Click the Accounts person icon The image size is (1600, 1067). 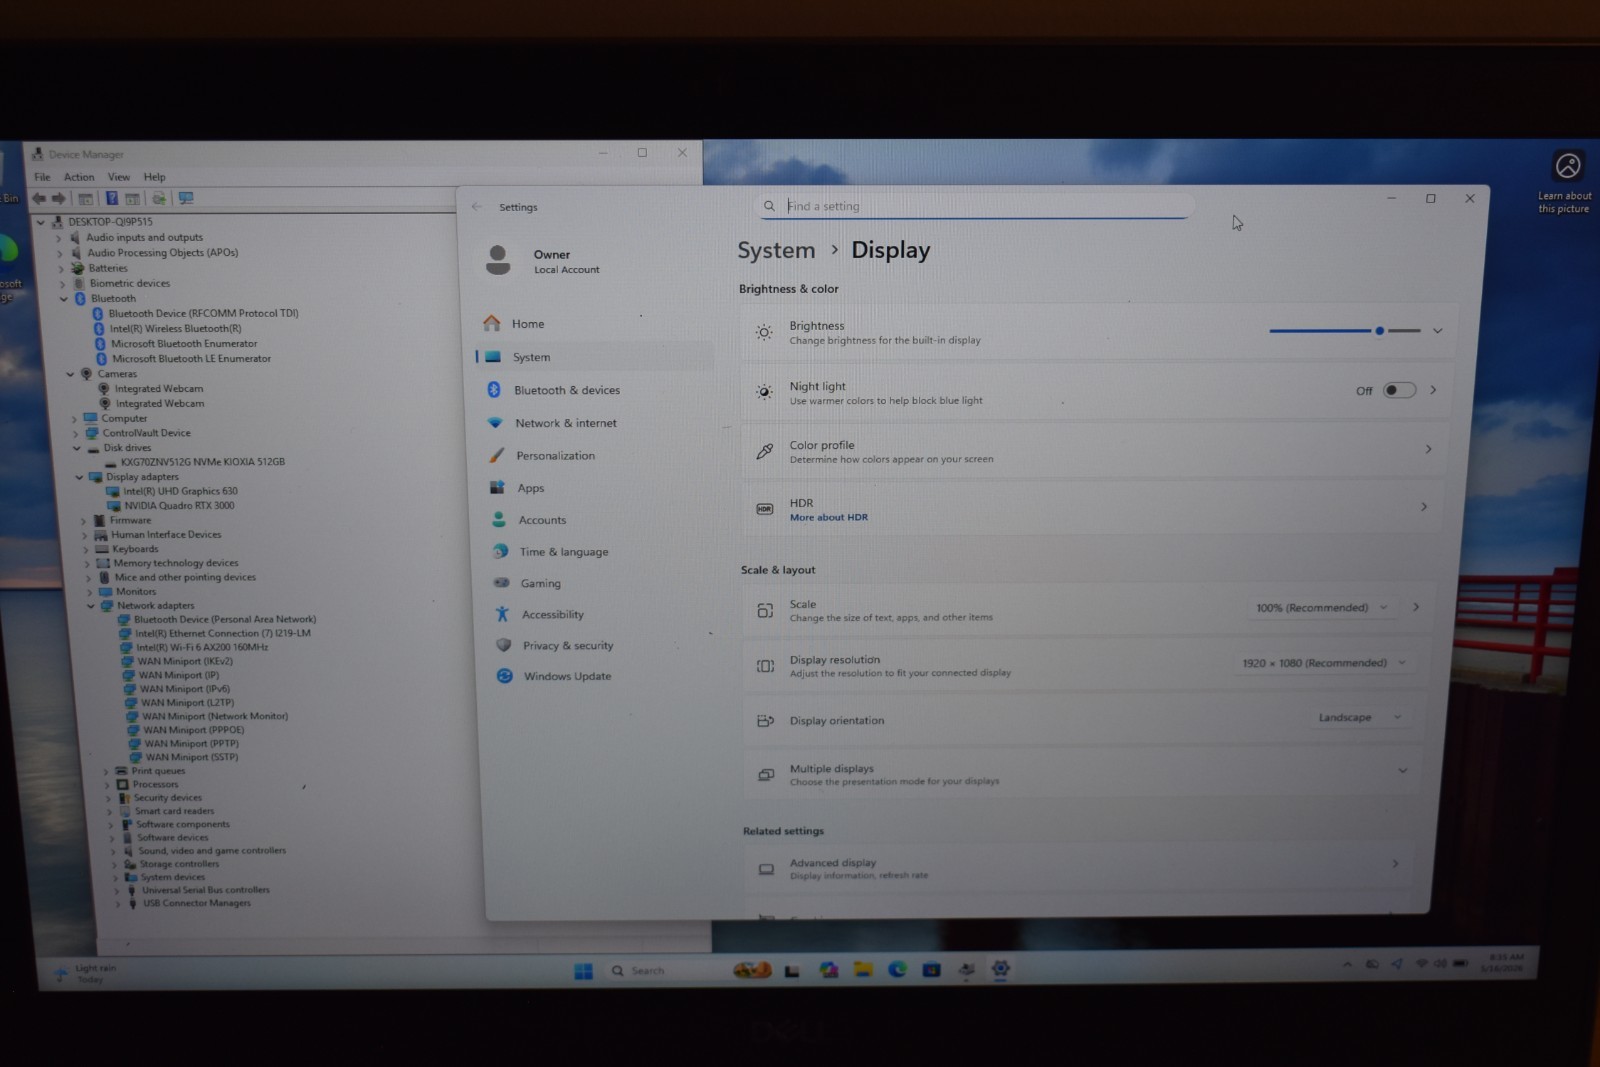pyautogui.click(x=499, y=520)
